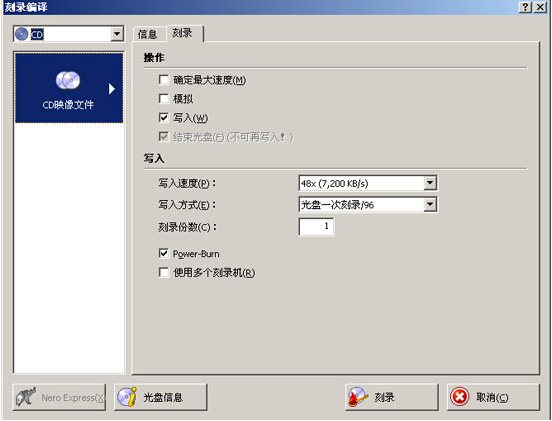Click the 刻录份数(C) label
This screenshot has width=552, height=421.
click(187, 227)
